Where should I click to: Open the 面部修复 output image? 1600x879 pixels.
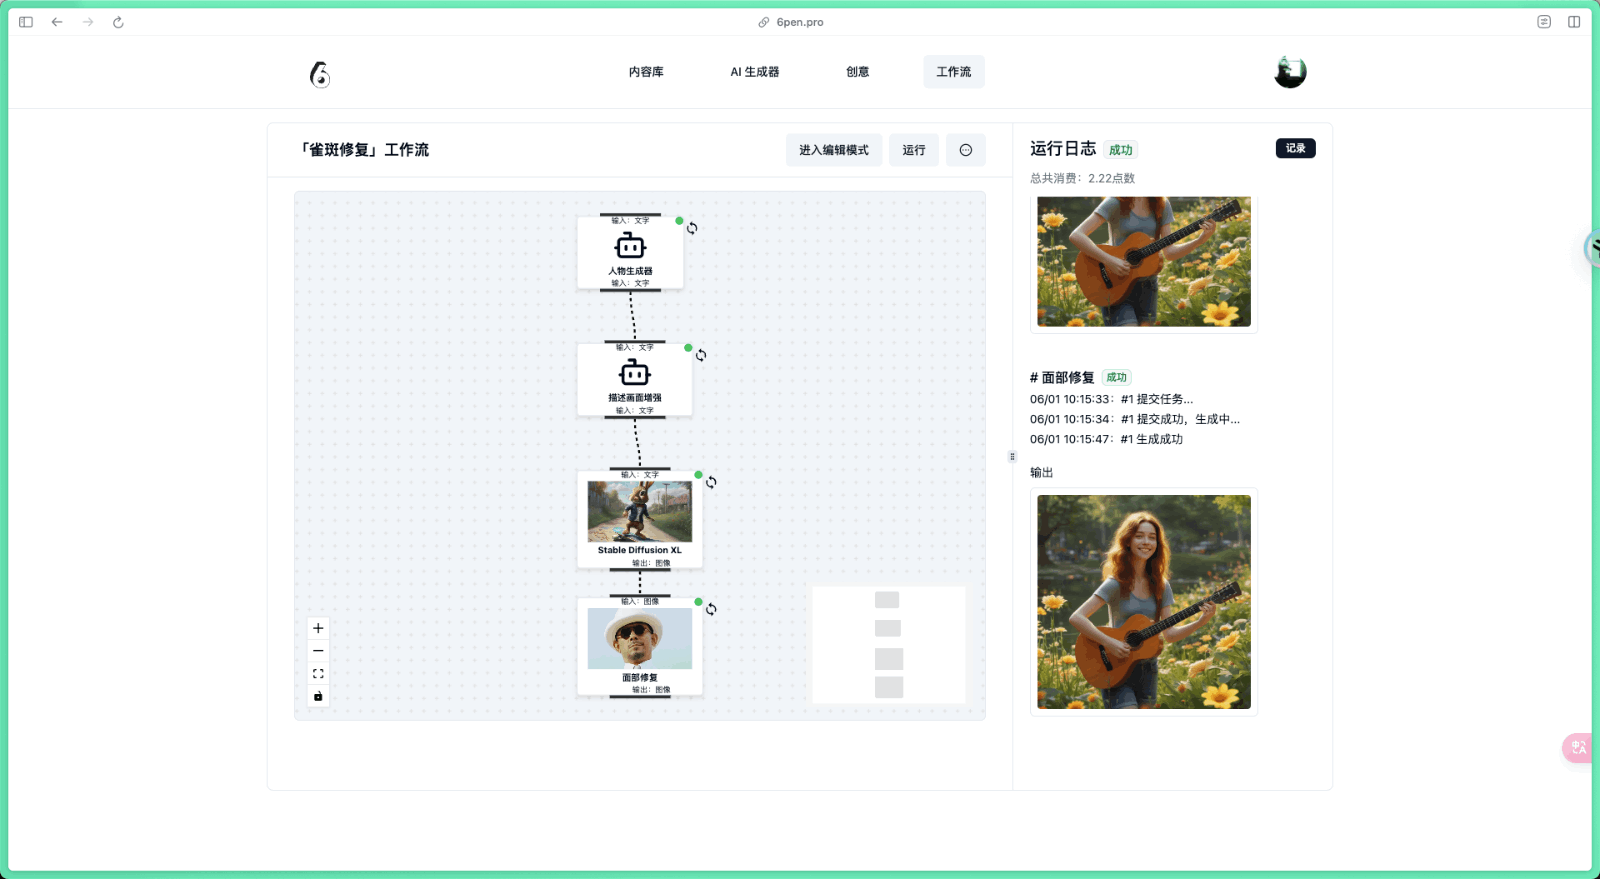1143,602
